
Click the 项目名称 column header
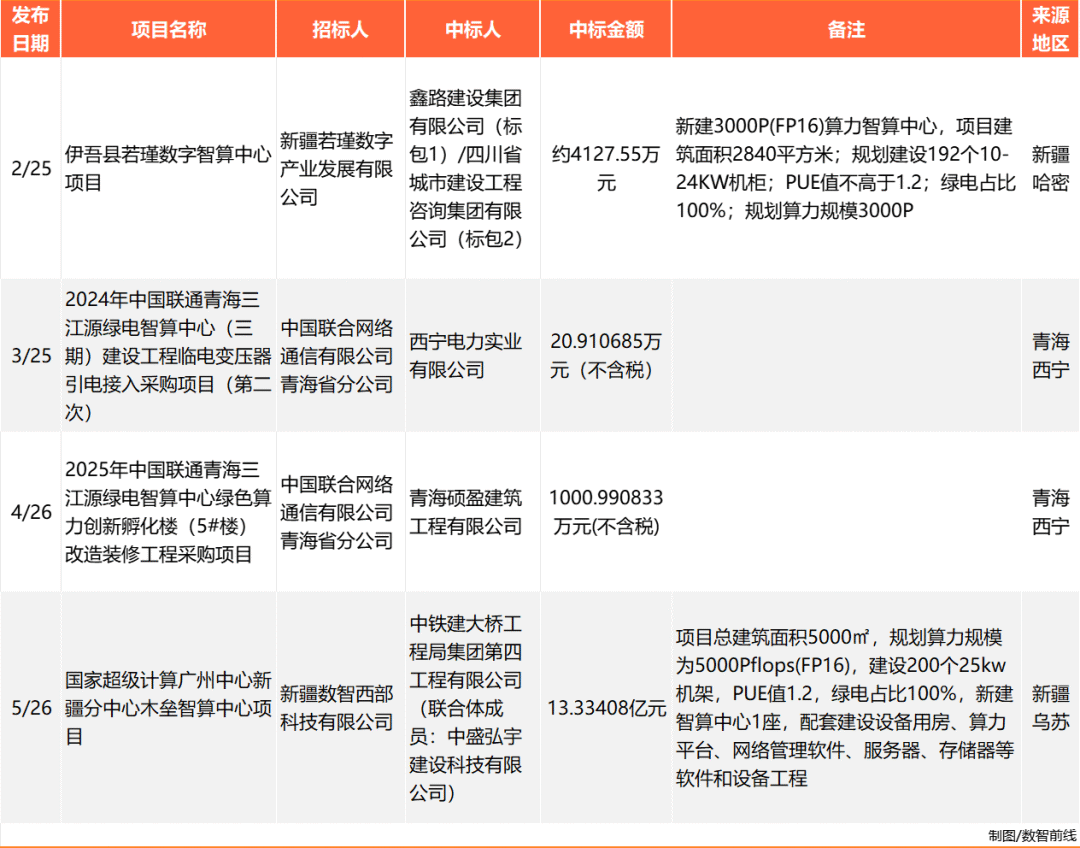point(168,30)
